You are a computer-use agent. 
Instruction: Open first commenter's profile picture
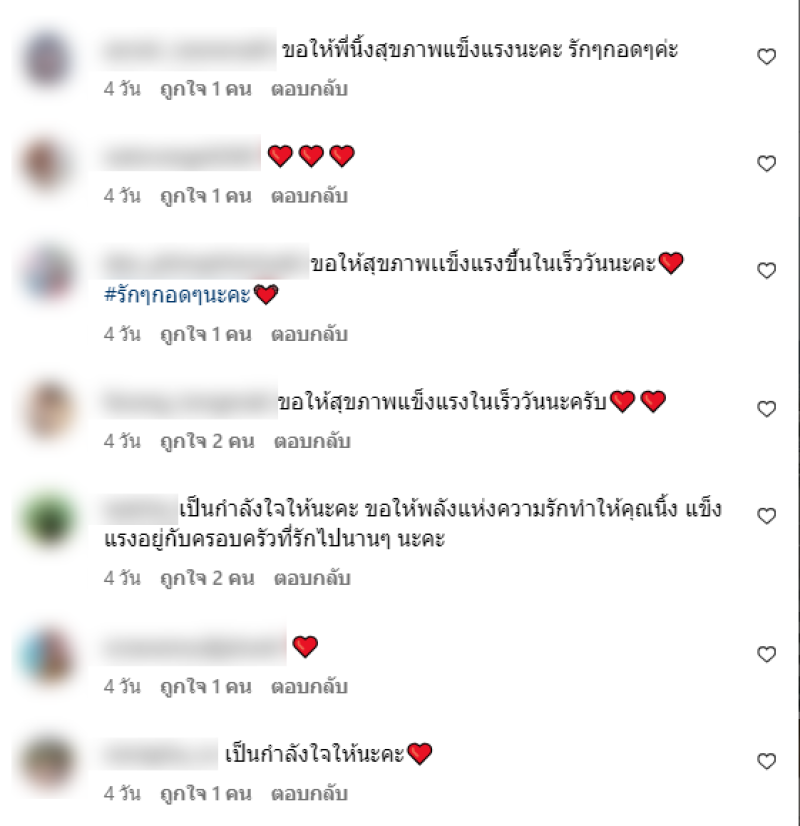47,58
